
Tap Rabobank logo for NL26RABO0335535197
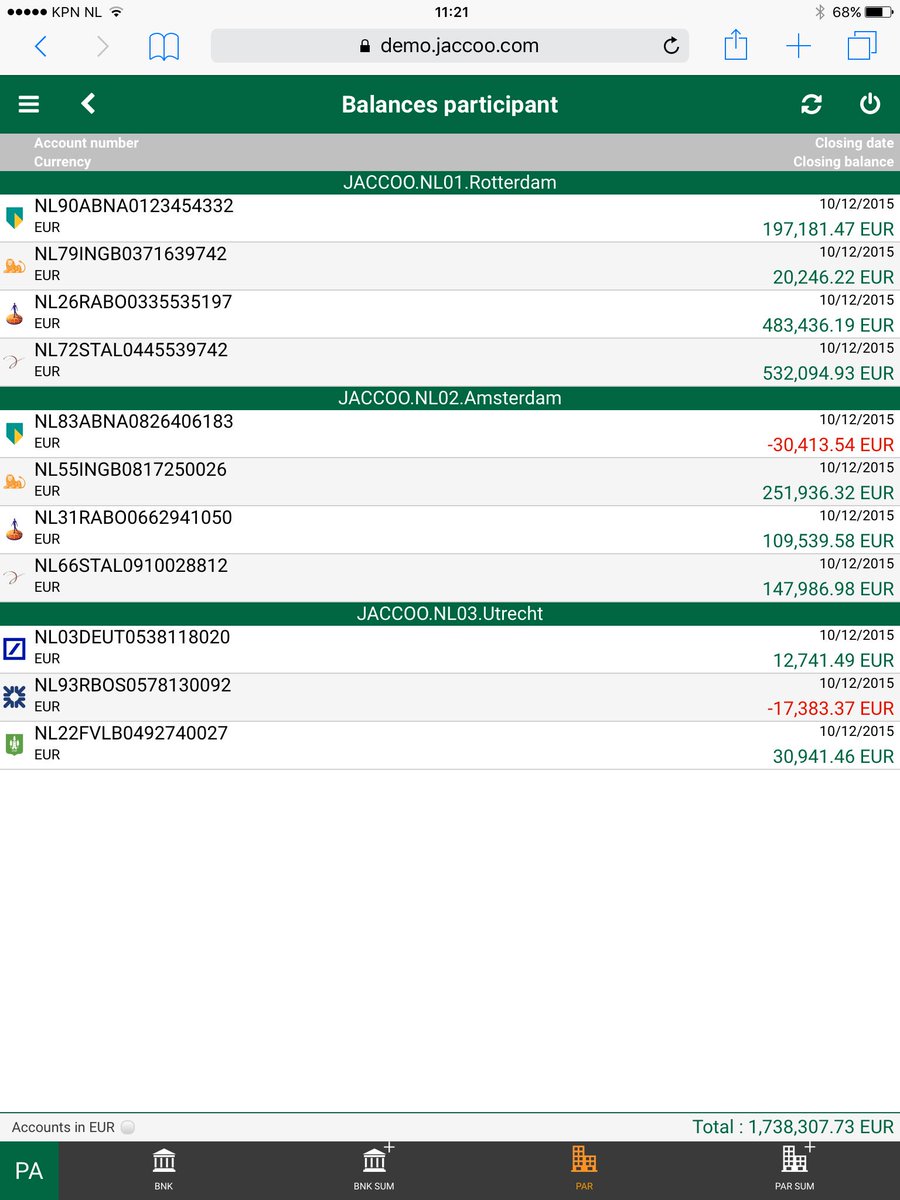[14, 313]
